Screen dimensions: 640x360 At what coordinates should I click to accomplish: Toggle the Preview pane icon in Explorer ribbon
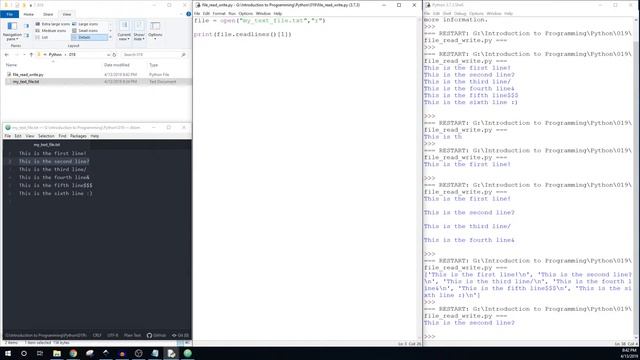tap(27, 26)
